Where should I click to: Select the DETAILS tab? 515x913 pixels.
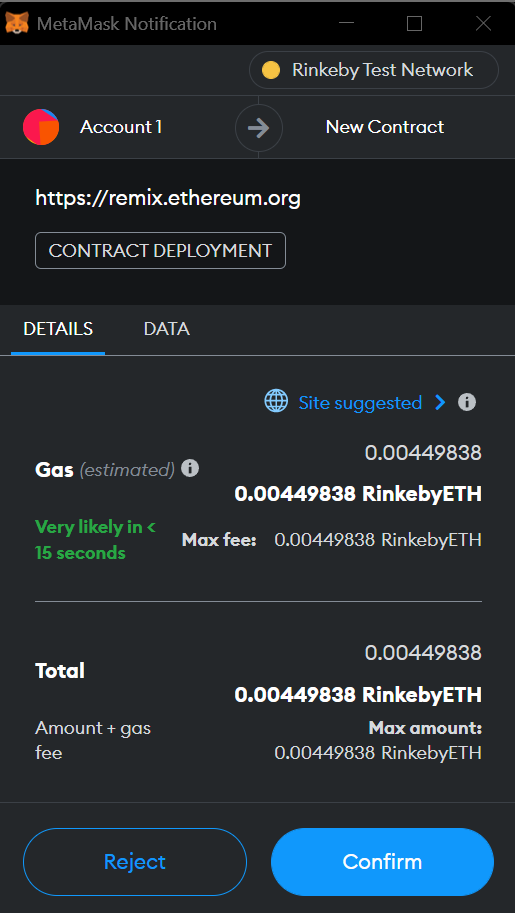coord(58,329)
